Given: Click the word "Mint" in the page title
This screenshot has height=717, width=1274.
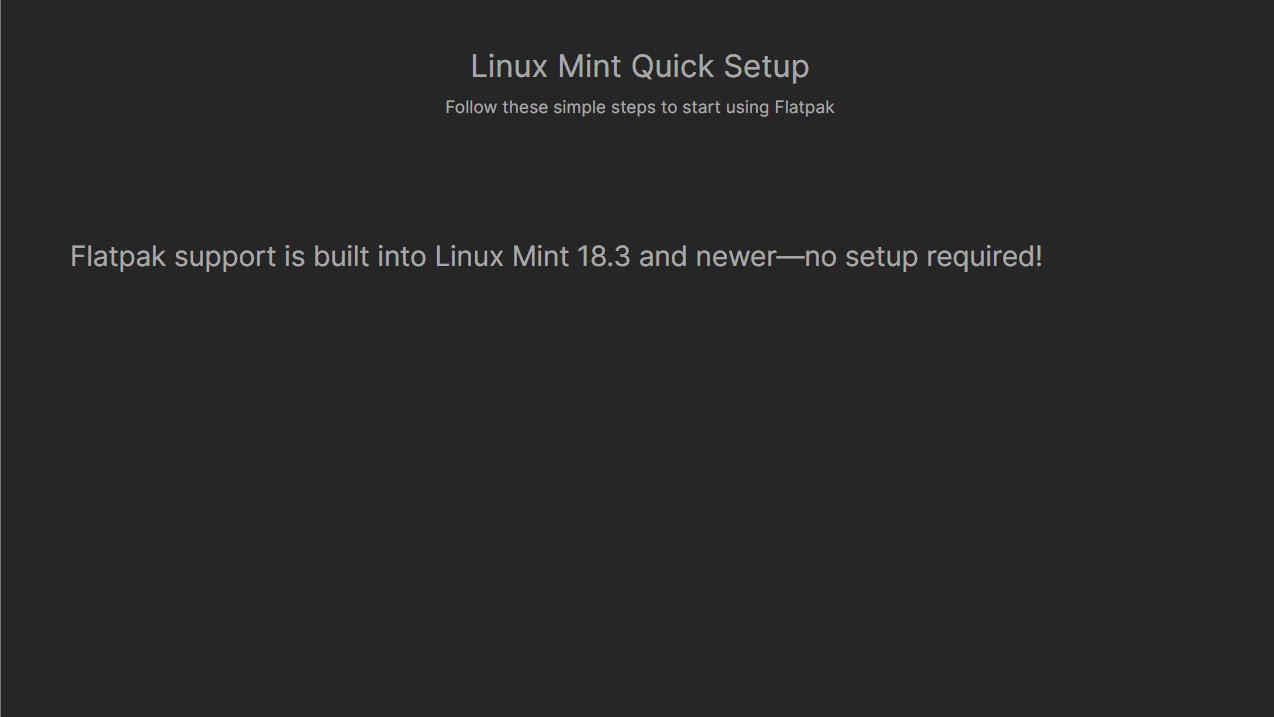Looking at the screenshot, I should click(590, 67).
